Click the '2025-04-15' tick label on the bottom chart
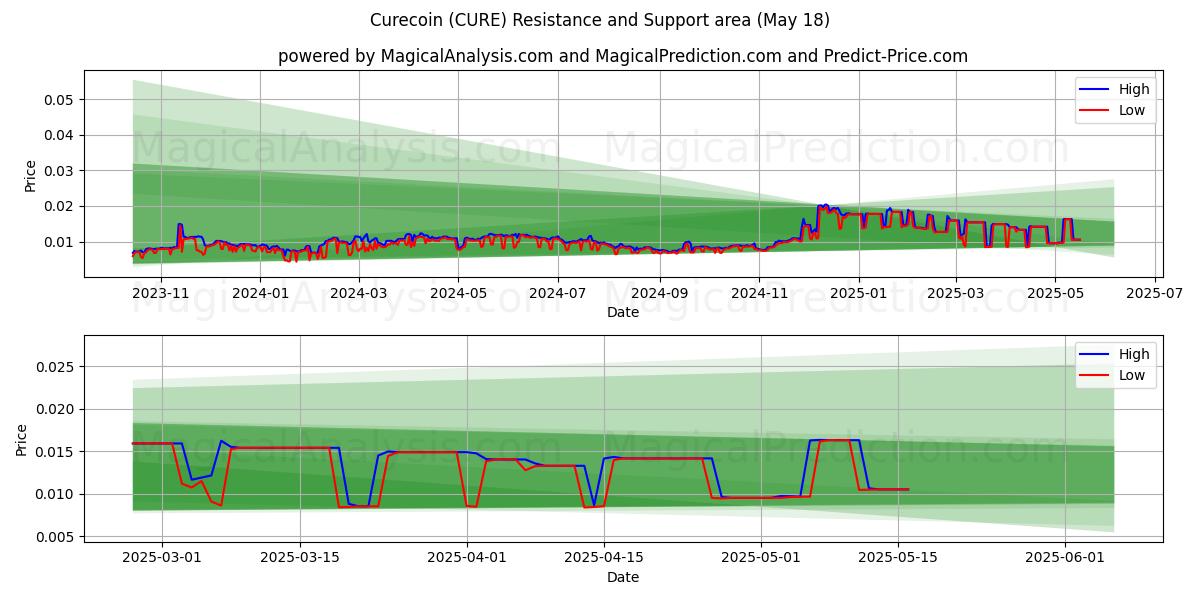Image resolution: width=1200 pixels, height=600 pixels. pos(604,558)
